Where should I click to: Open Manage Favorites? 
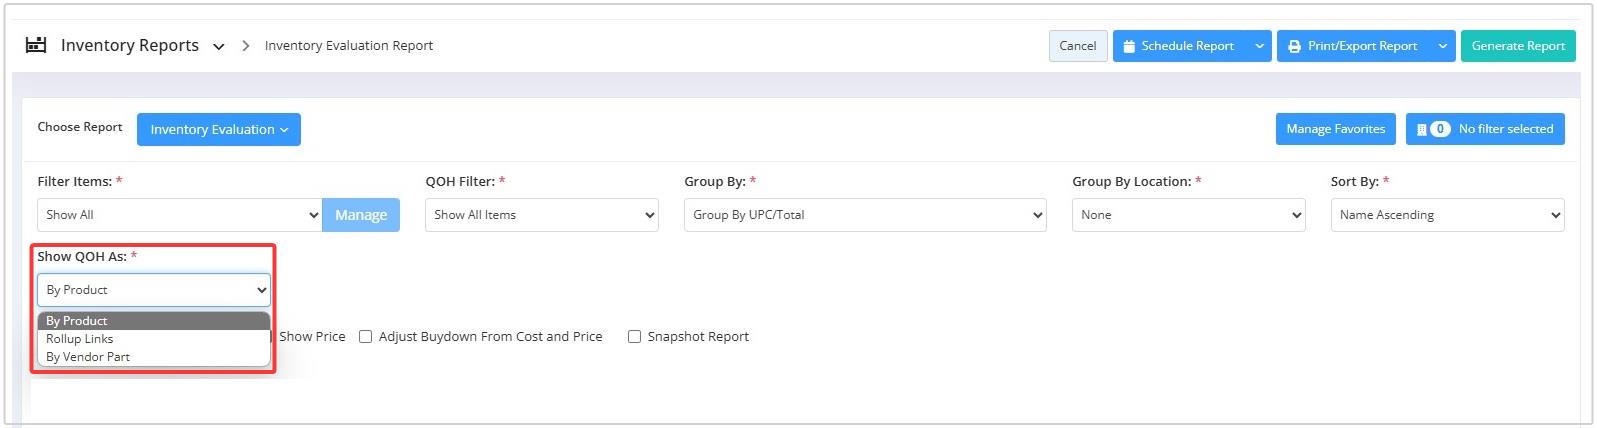pyautogui.click(x=1335, y=129)
